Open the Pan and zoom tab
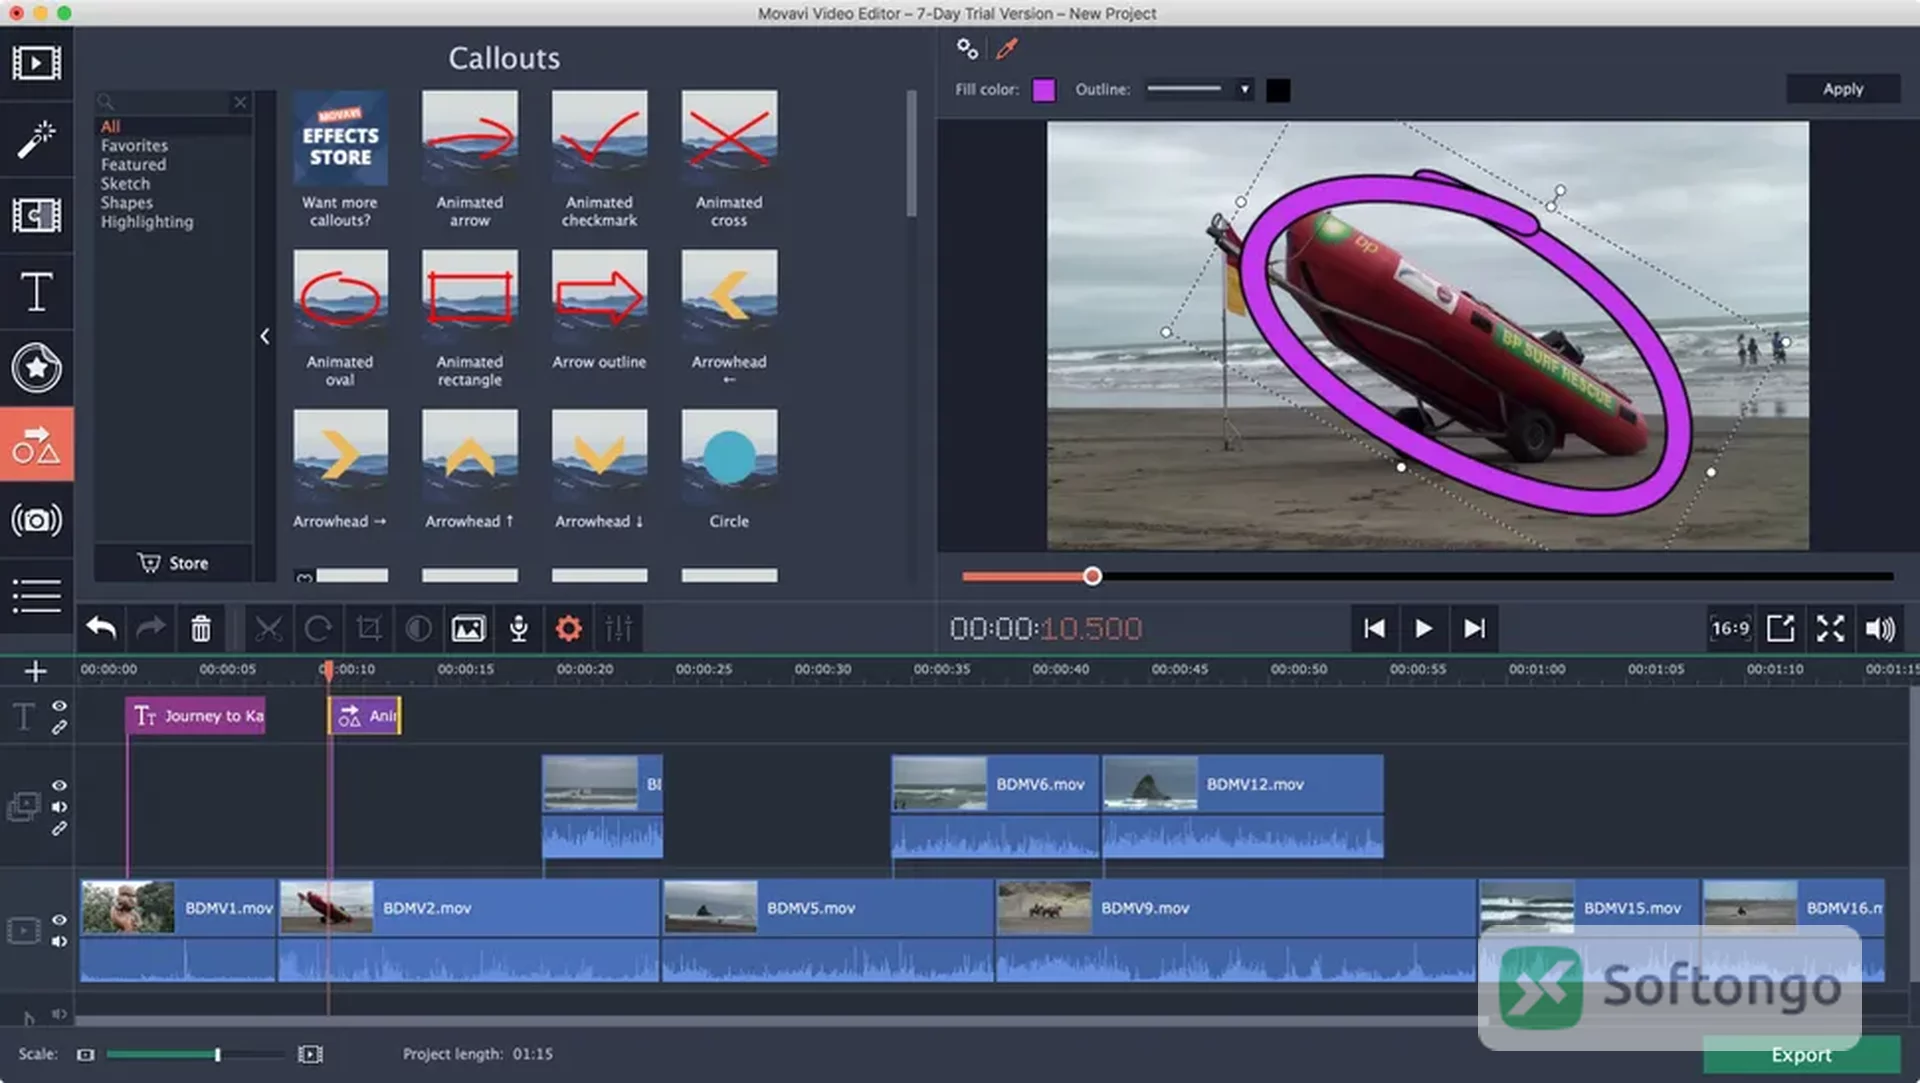The width and height of the screenshot is (1920, 1083). coord(36,520)
